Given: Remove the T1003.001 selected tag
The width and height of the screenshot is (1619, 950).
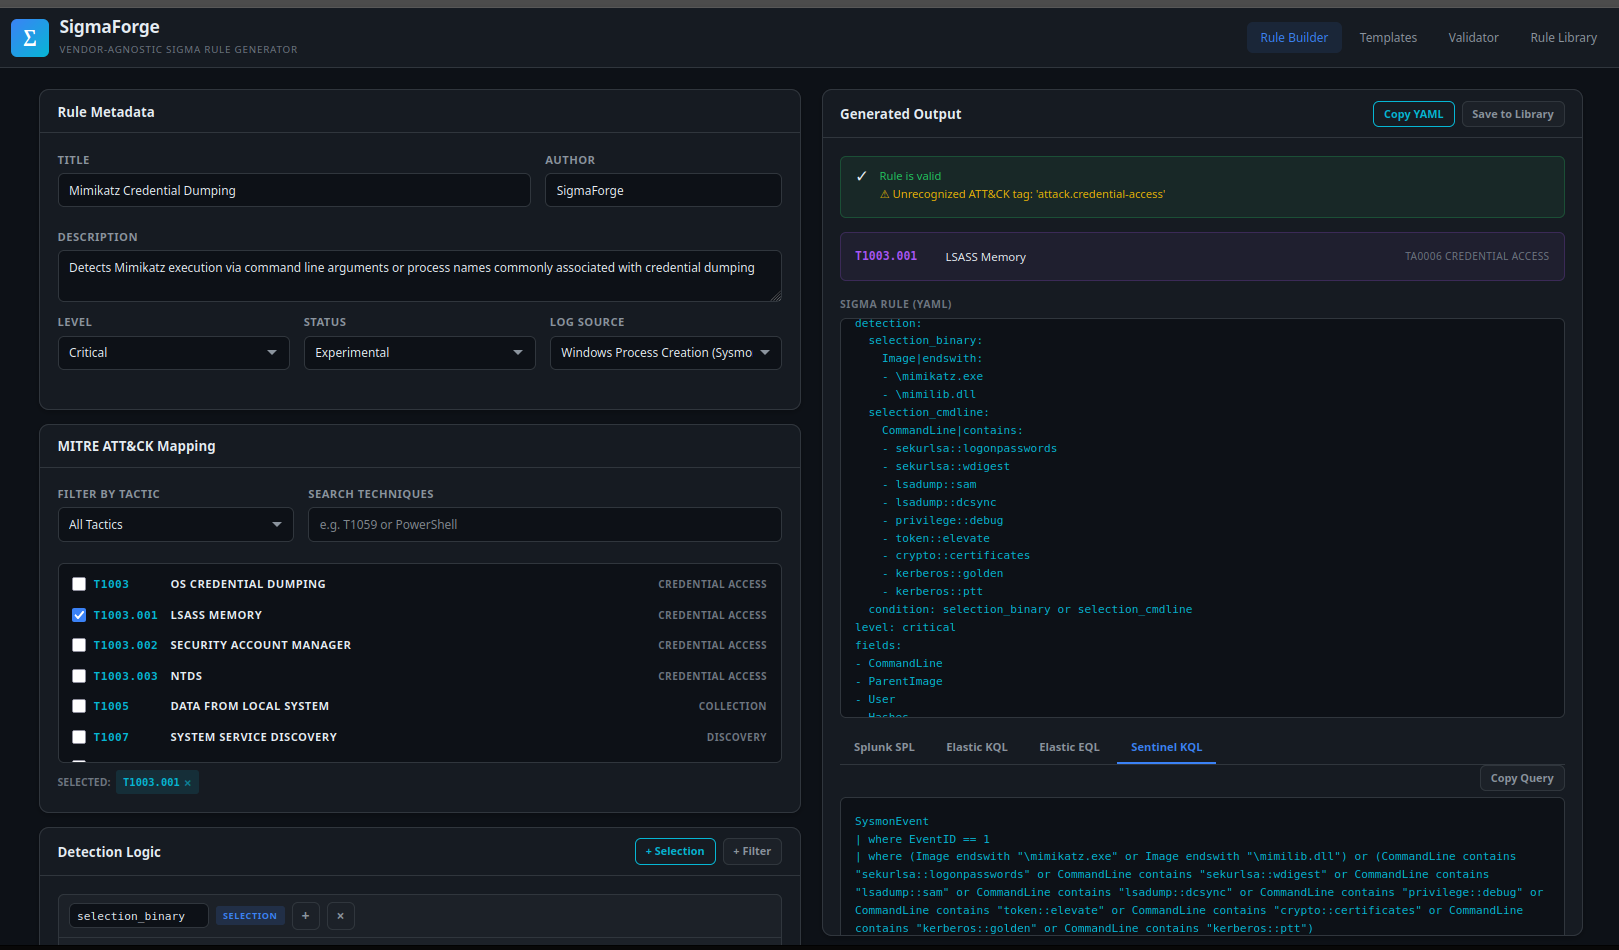Looking at the screenshot, I should pyautogui.click(x=188, y=783).
